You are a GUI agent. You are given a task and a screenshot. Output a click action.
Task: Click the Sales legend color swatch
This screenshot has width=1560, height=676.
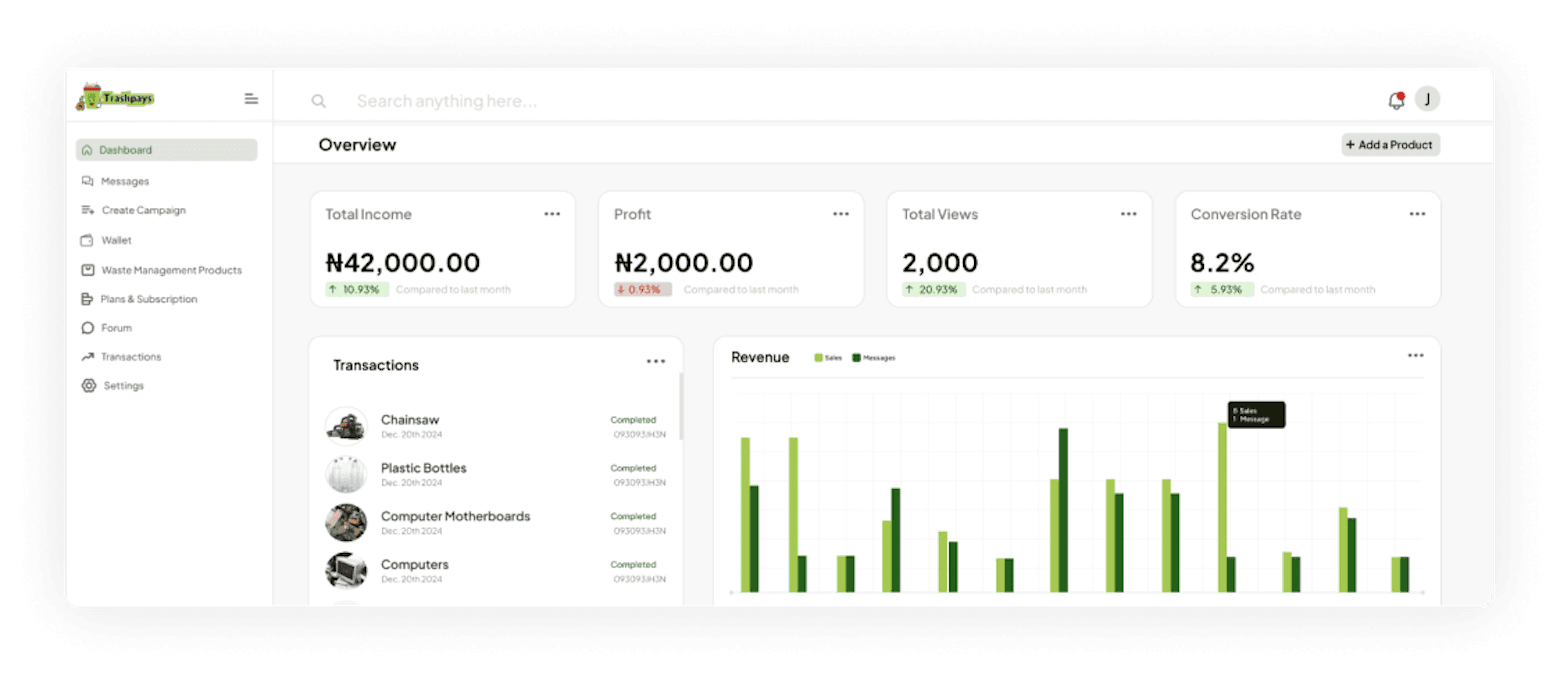coord(818,358)
